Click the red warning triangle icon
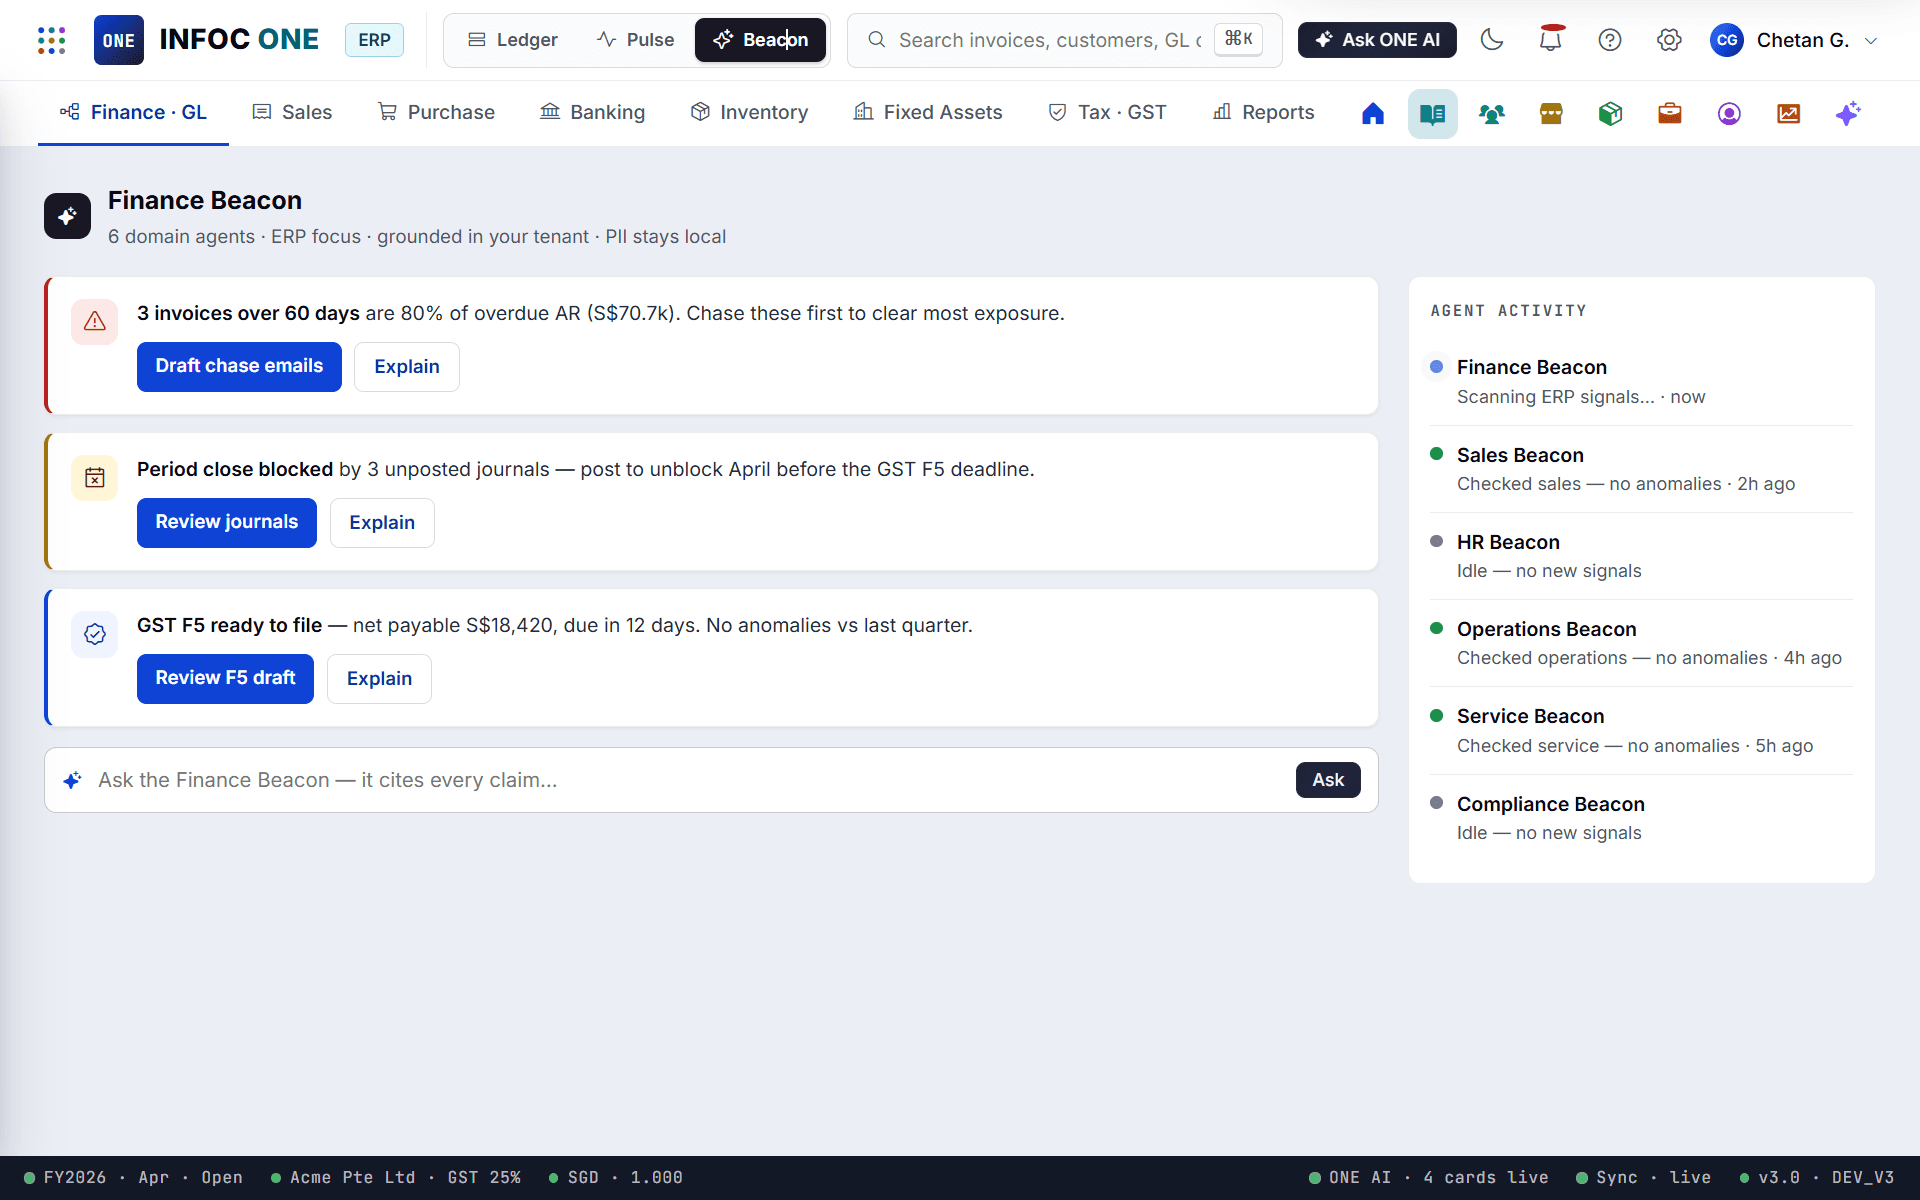This screenshot has height=1200, width=1920. coord(95,321)
